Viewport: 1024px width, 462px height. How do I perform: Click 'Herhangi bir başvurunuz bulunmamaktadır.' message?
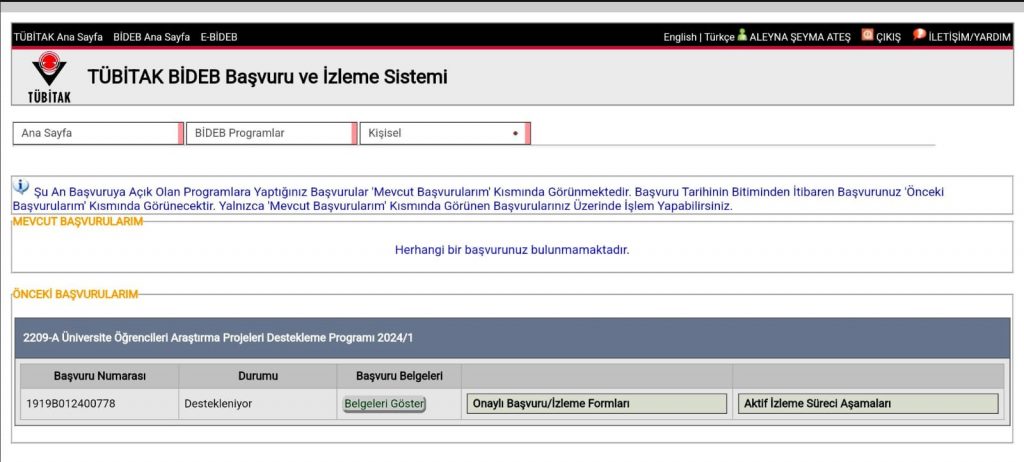512,250
